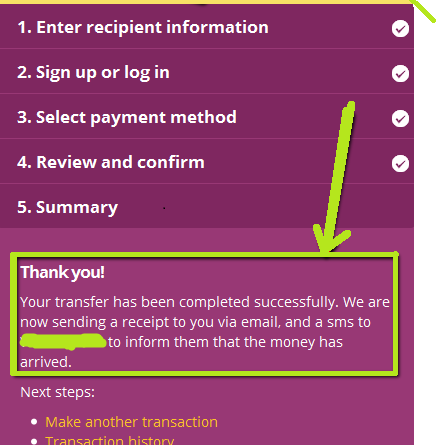Viewport: 436px width, 445px height.
Task: Click the green scribble hiding the recipient
Action: tap(63, 341)
